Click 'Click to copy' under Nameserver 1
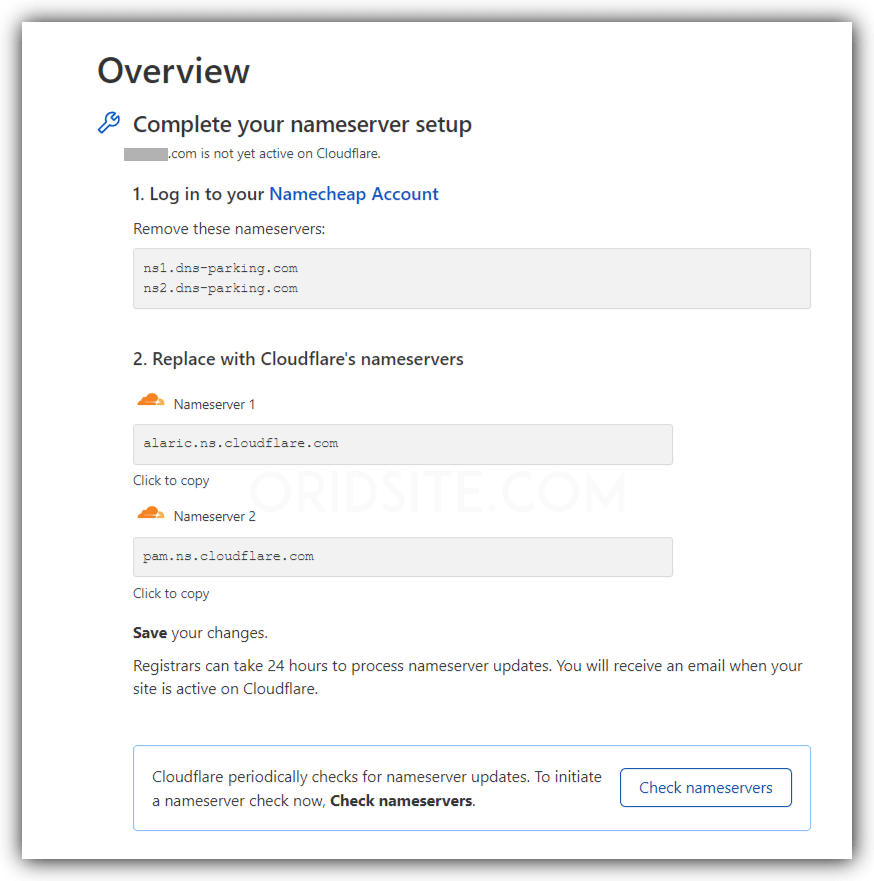This screenshot has height=881, width=874. tap(171, 480)
